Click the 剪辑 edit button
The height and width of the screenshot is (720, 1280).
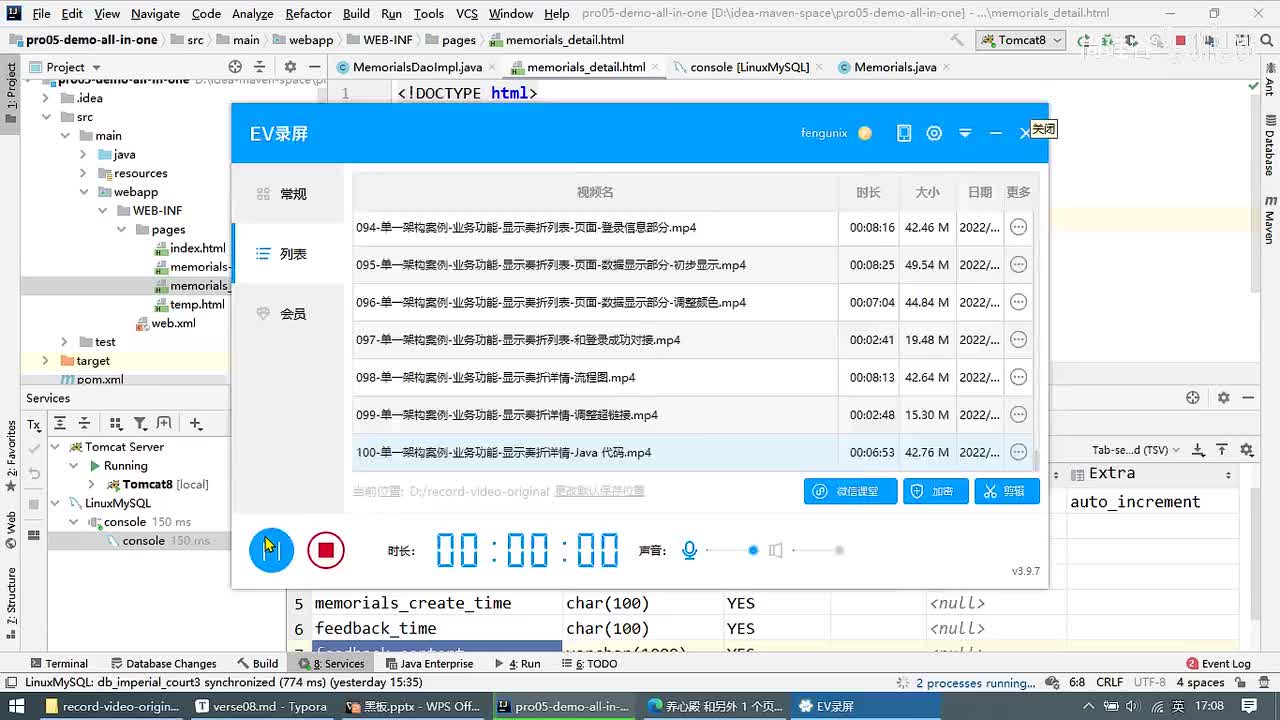point(1007,491)
